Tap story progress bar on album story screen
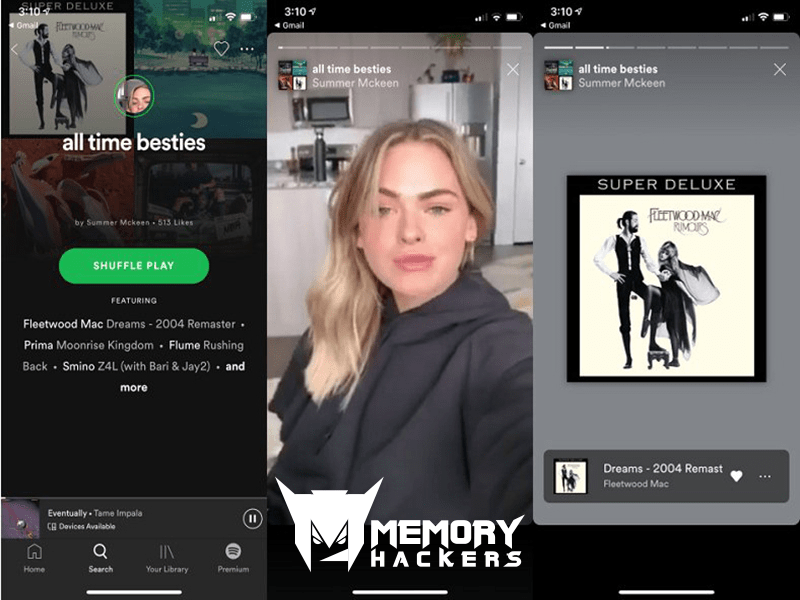This screenshot has height=600, width=800. tap(666, 47)
